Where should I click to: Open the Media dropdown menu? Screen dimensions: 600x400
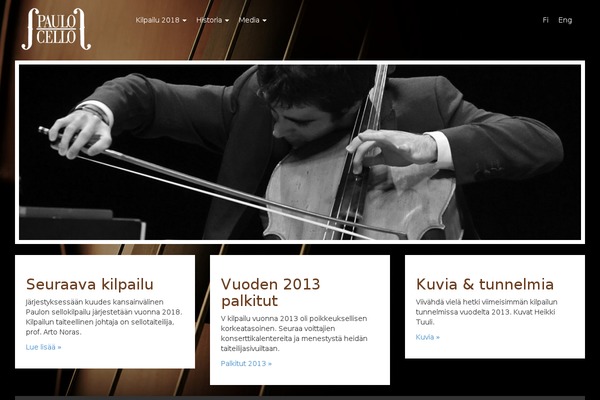click(x=252, y=20)
